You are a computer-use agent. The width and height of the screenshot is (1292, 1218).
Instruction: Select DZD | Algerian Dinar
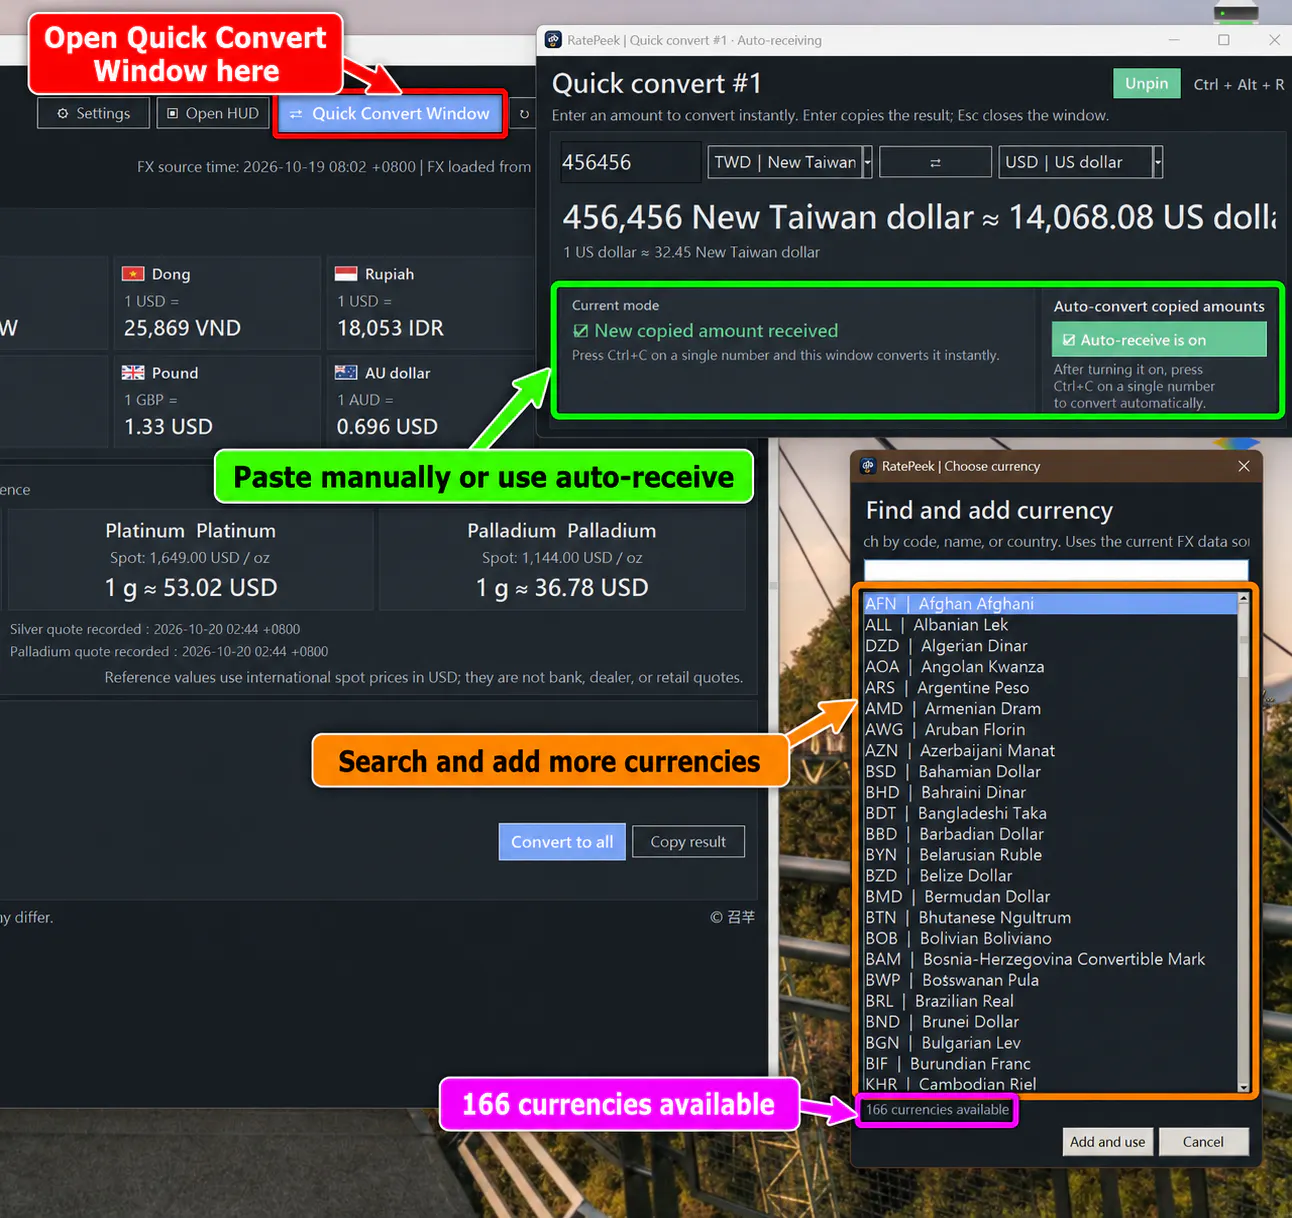coord(1050,646)
